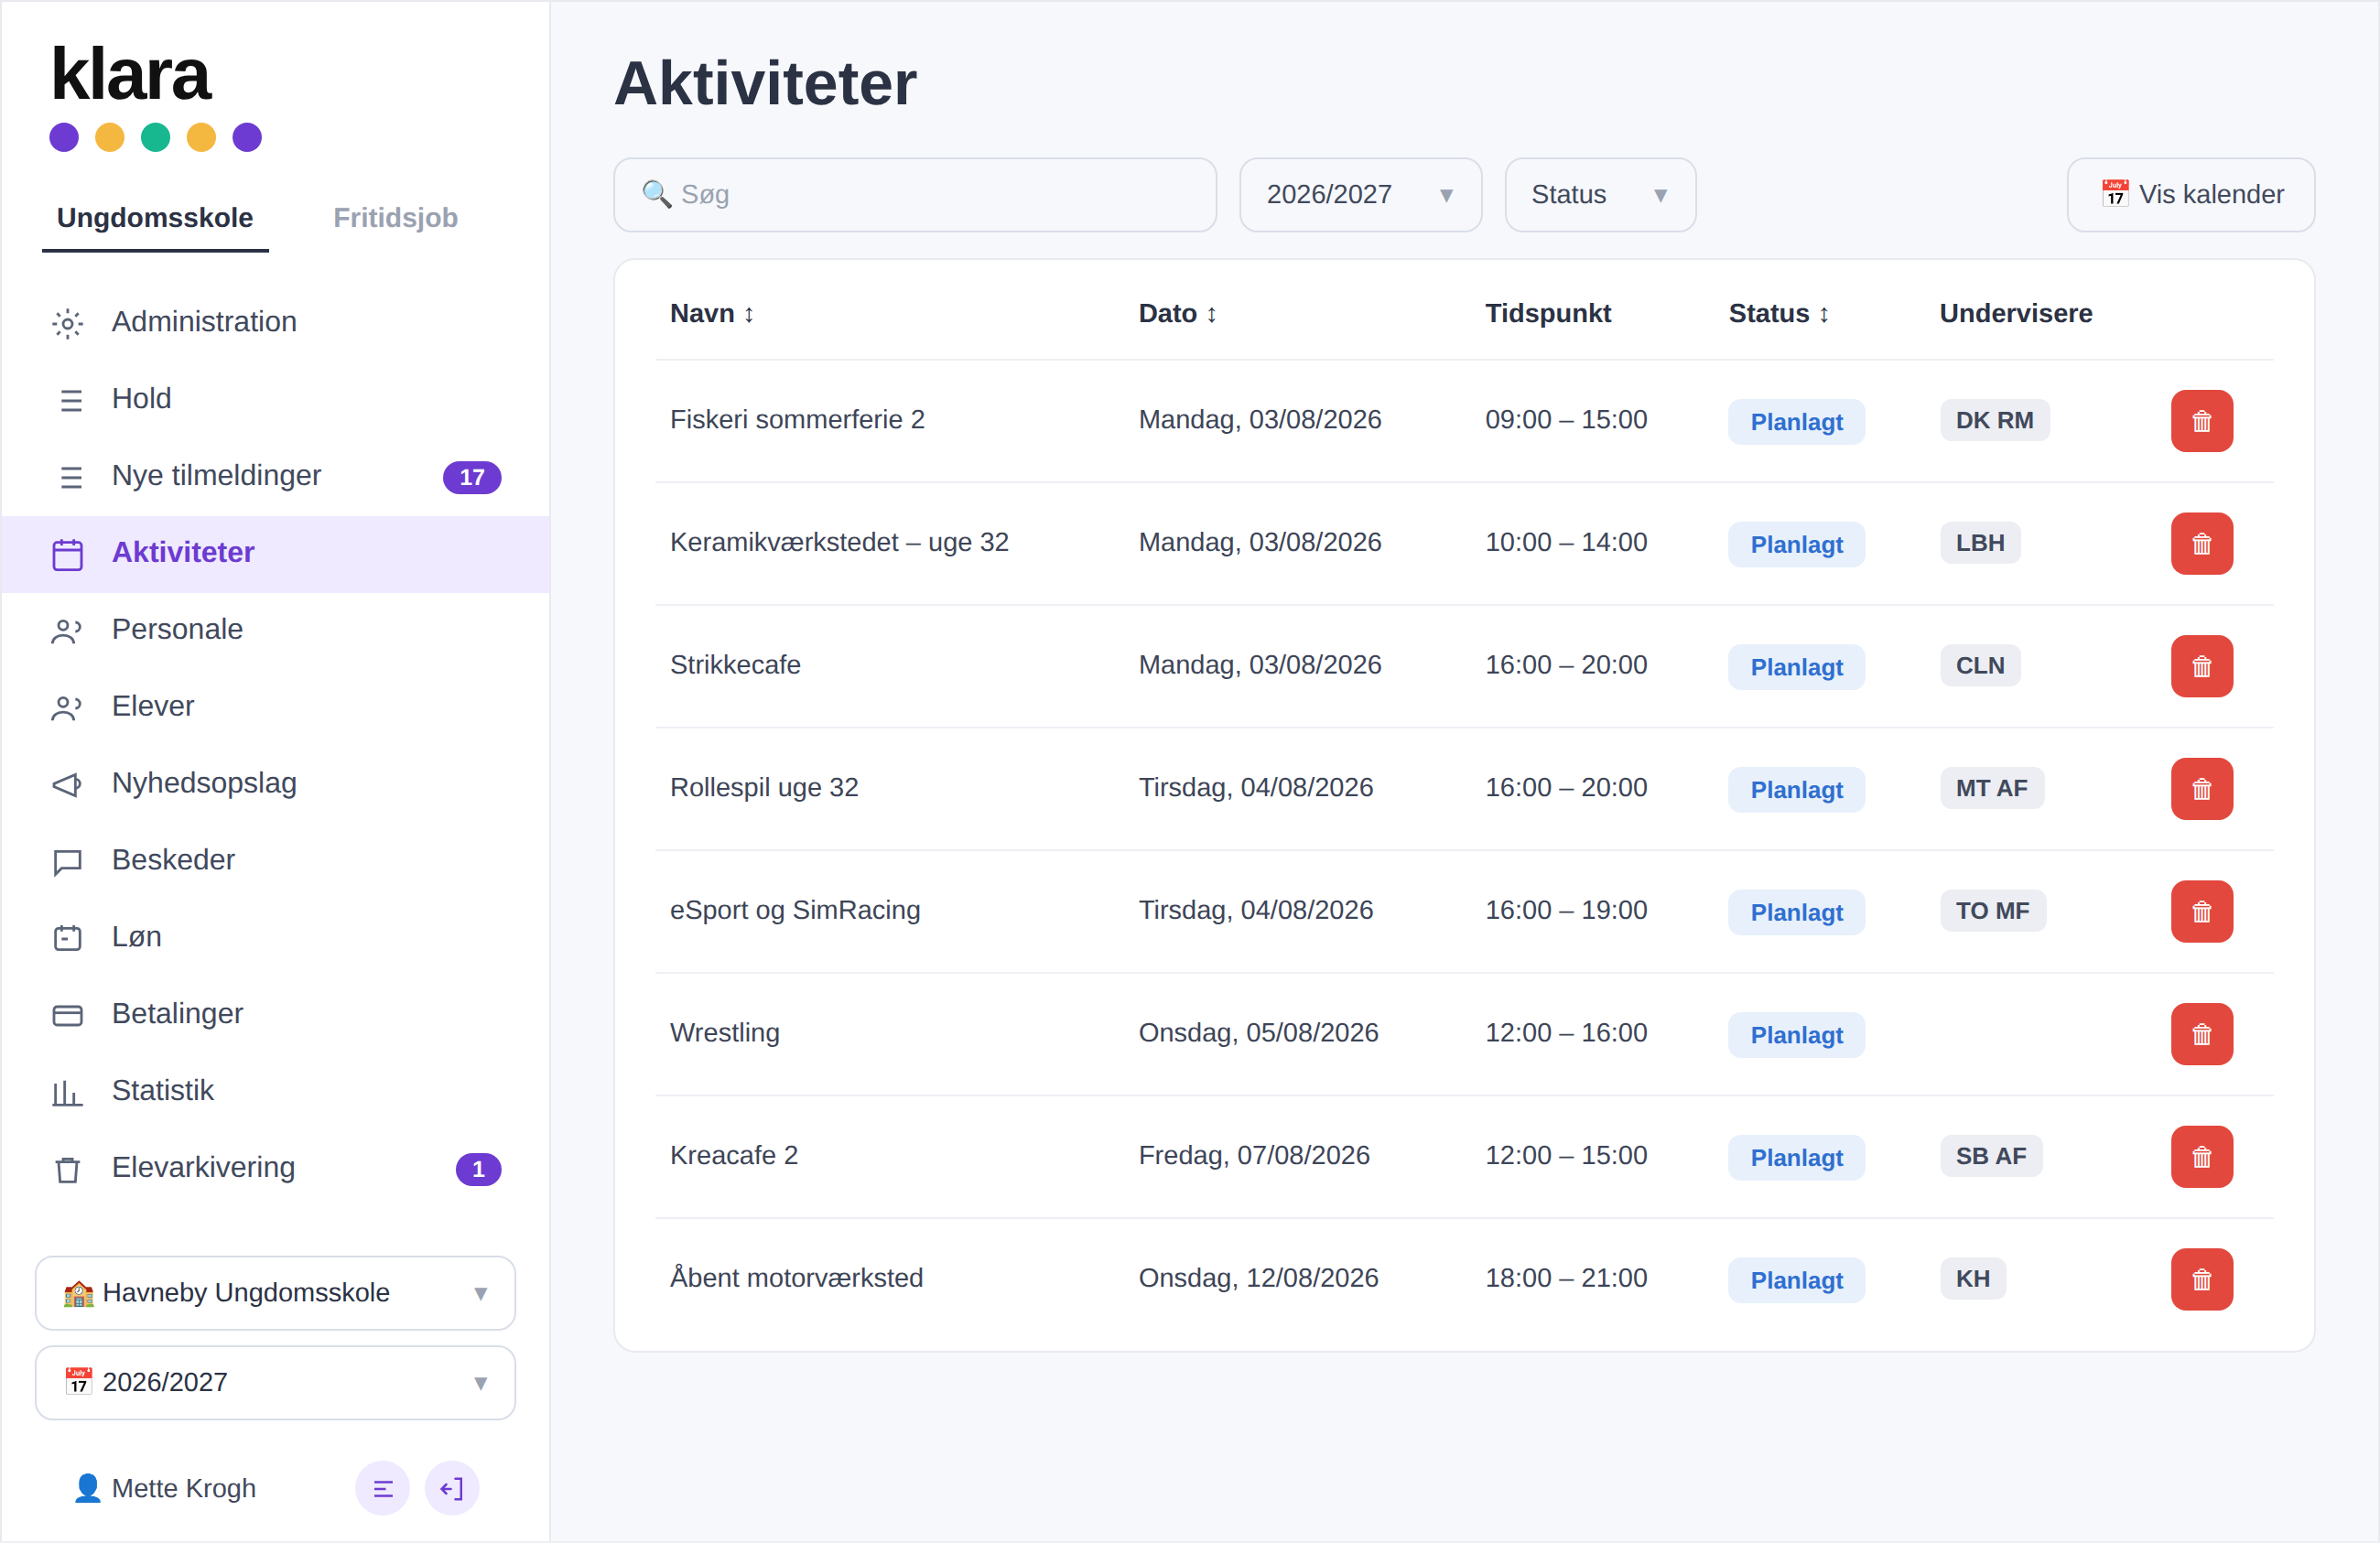2380x1543 pixels.
Task: Open the Strikkecafe activity row
Action: coord(1464,666)
